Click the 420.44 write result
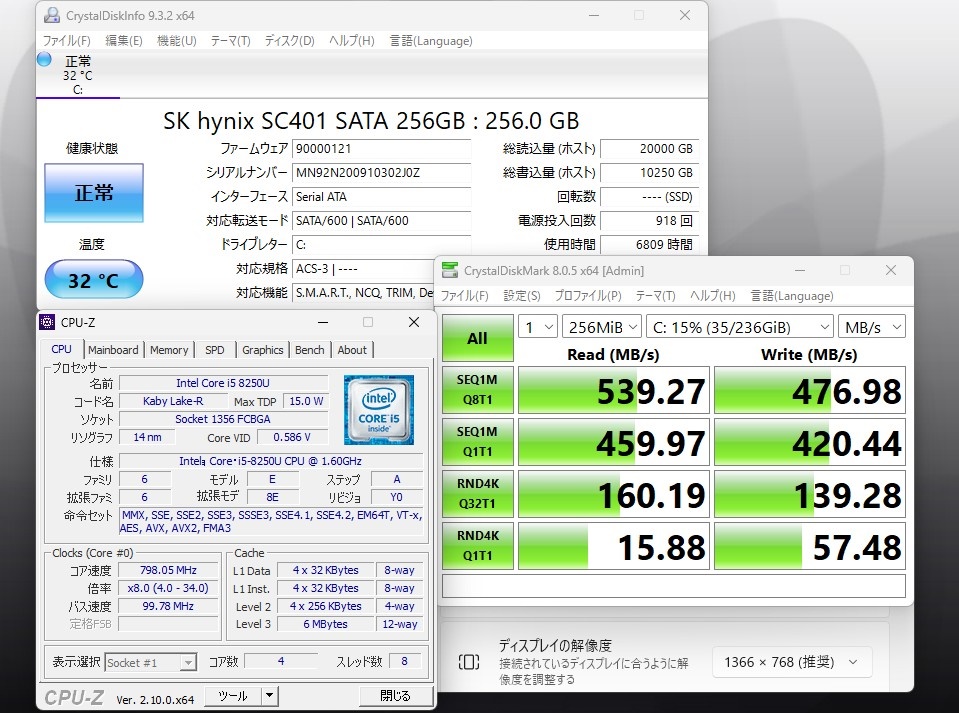The image size is (959, 713). pos(810,442)
